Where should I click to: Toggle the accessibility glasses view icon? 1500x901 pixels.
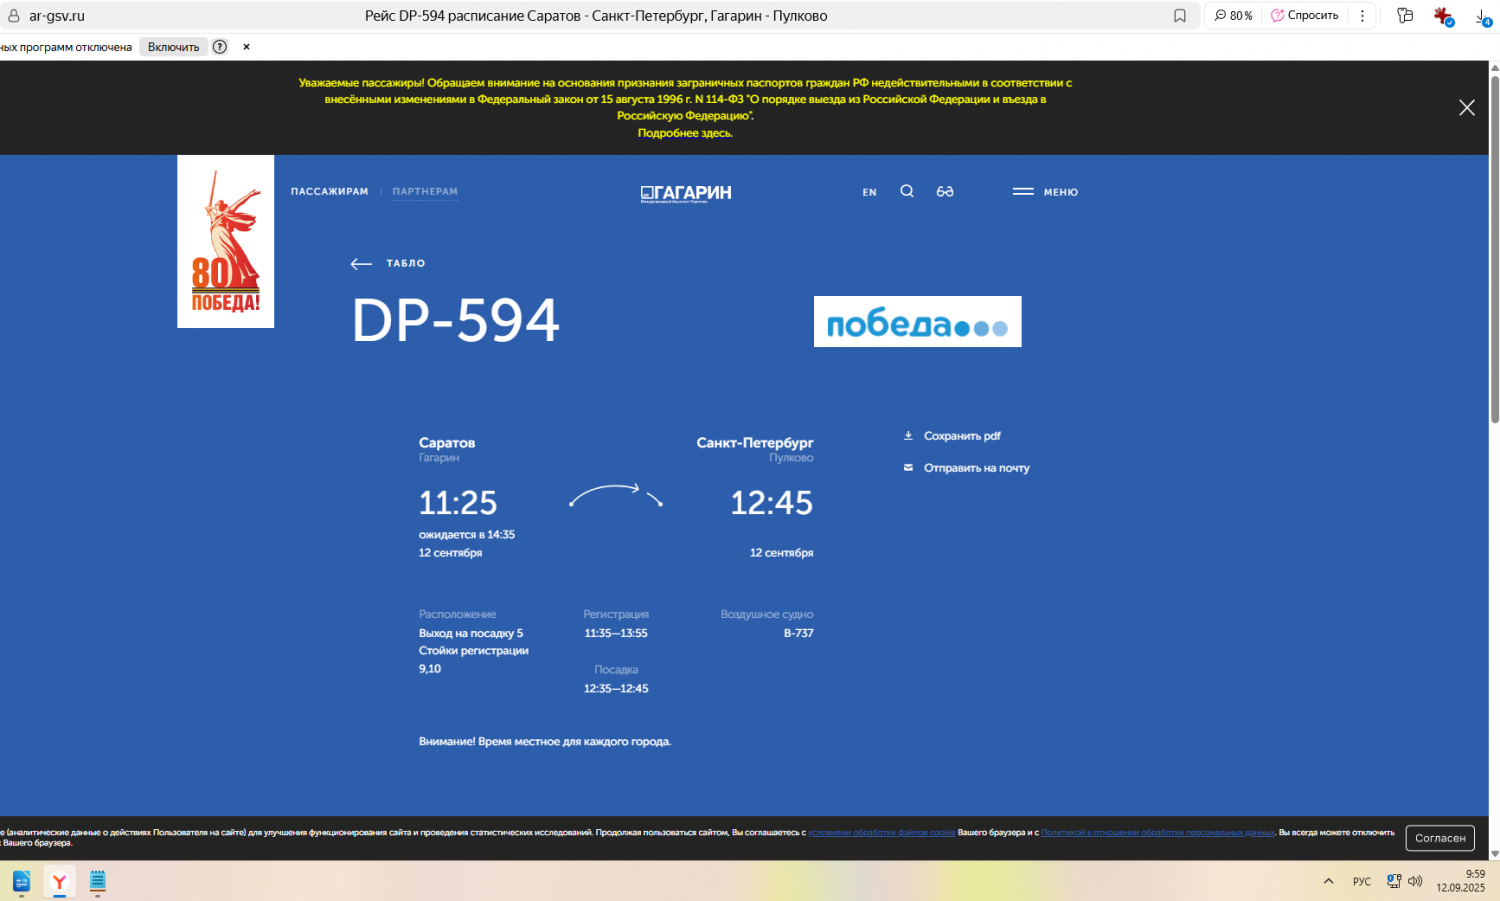(945, 192)
